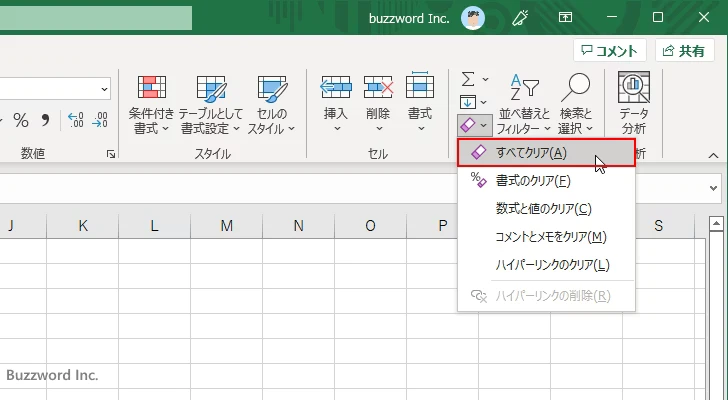The width and height of the screenshot is (728, 400).
Task: Click the Insert cells (挿入) icon
Action: 336,90
